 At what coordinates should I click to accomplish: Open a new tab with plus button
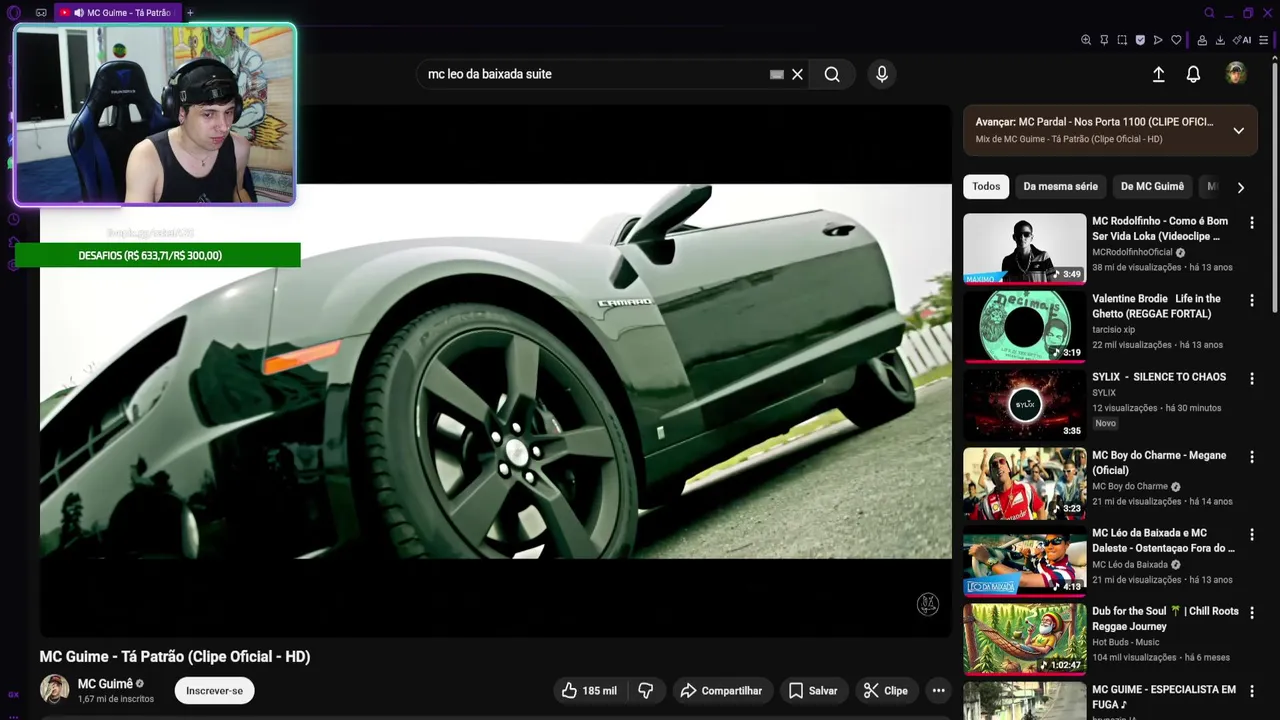190,13
